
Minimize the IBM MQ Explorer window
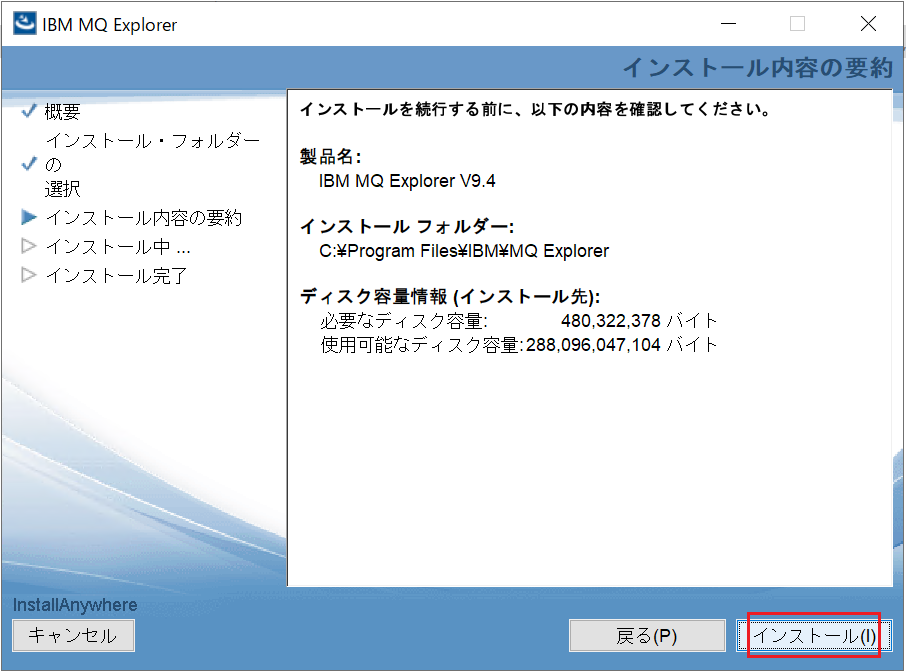click(x=729, y=24)
